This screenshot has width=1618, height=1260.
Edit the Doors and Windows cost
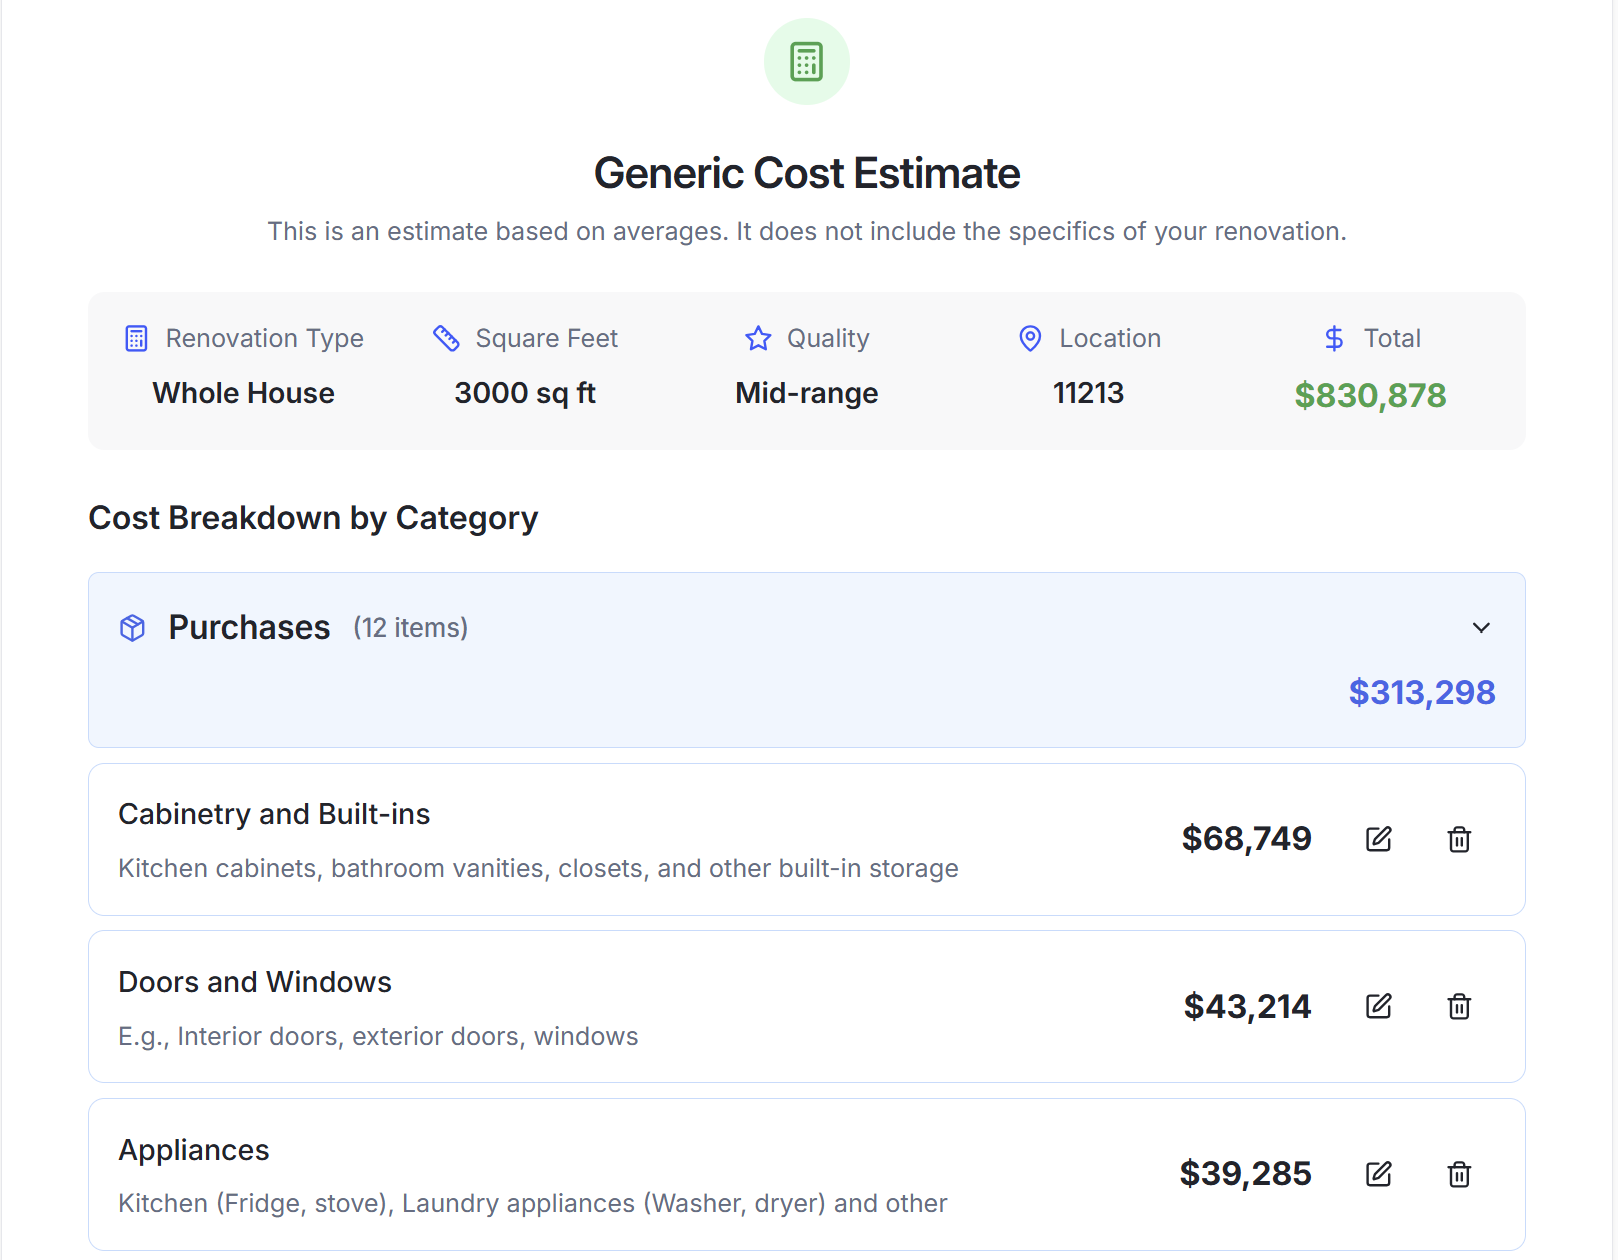pos(1379,1006)
